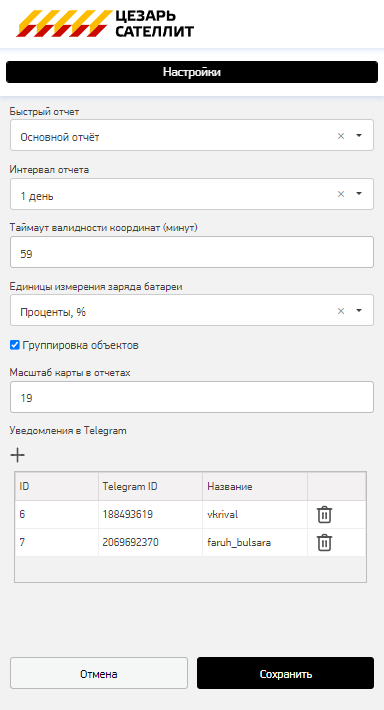Open the Интервал отчета dropdown arrow
The height and width of the screenshot is (710, 384).
click(x=359, y=194)
